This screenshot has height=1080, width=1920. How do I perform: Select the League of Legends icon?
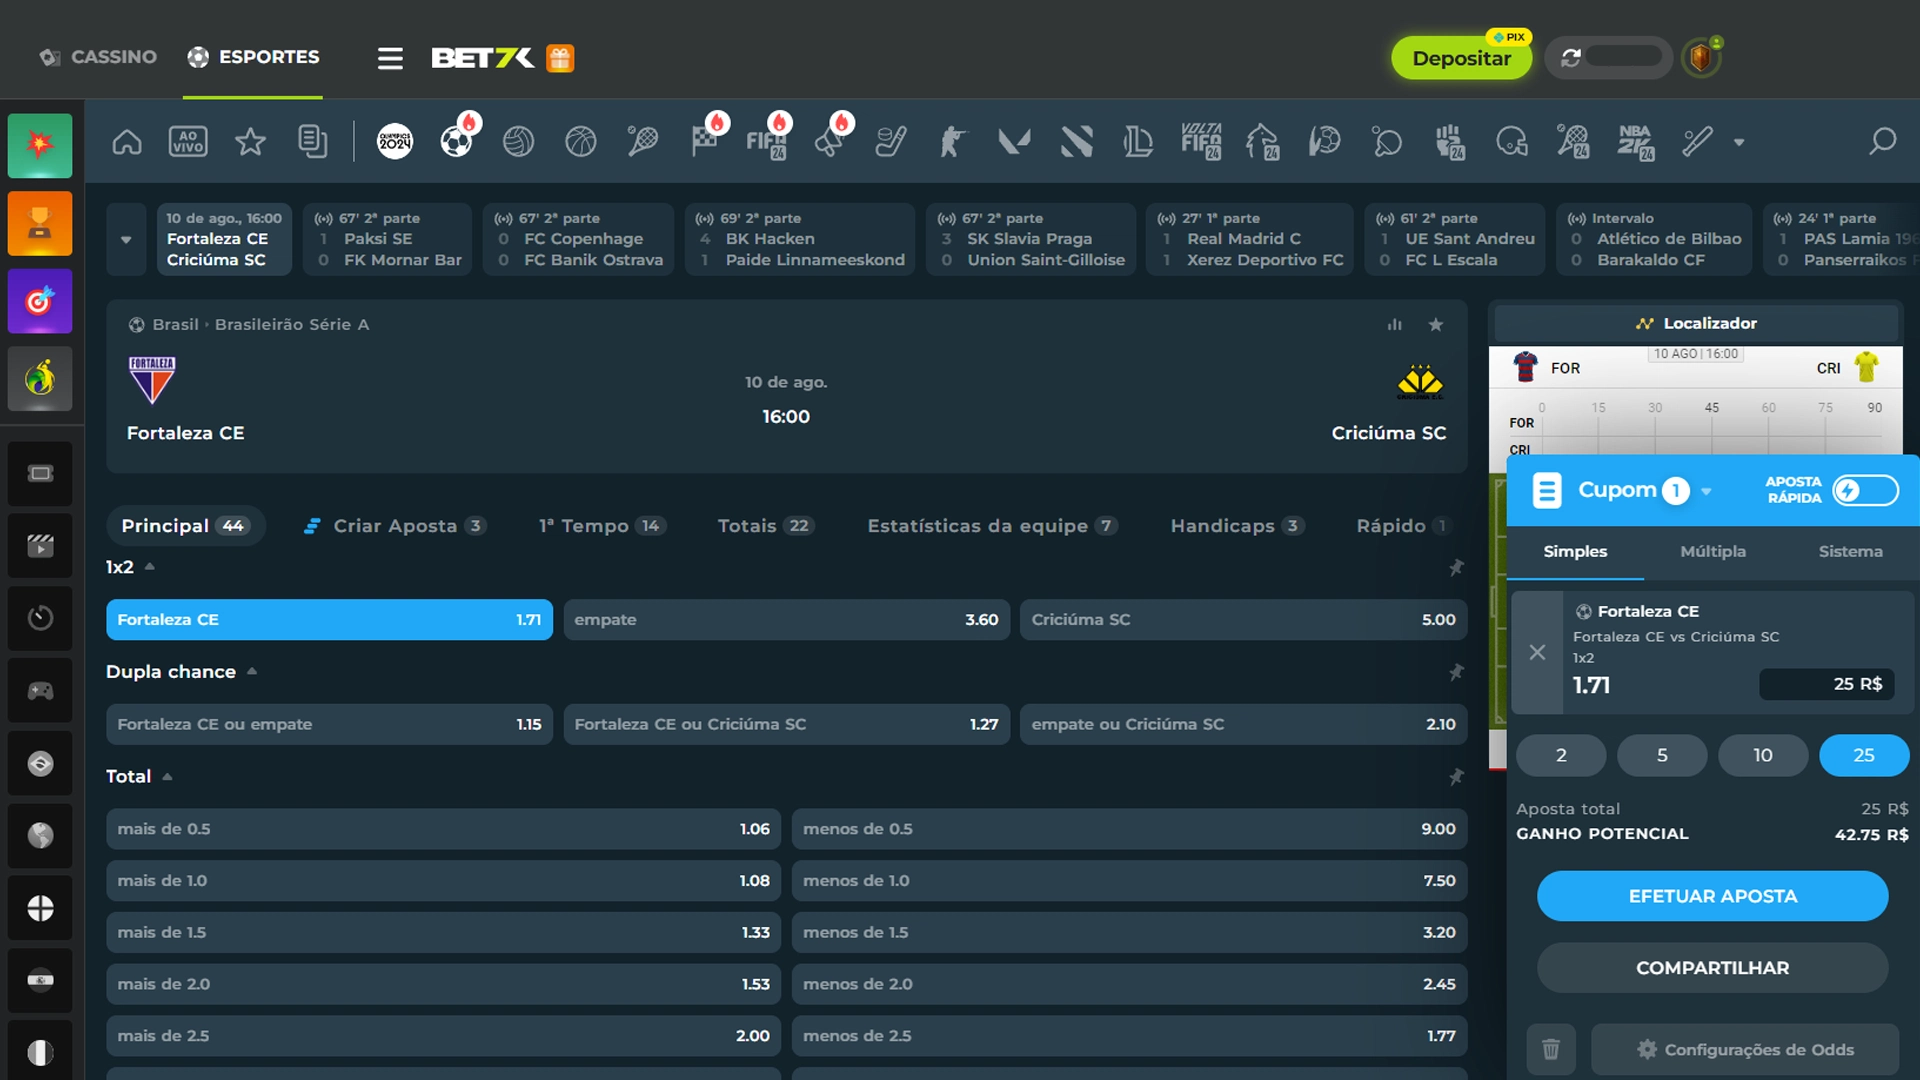click(x=1138, y=142)
